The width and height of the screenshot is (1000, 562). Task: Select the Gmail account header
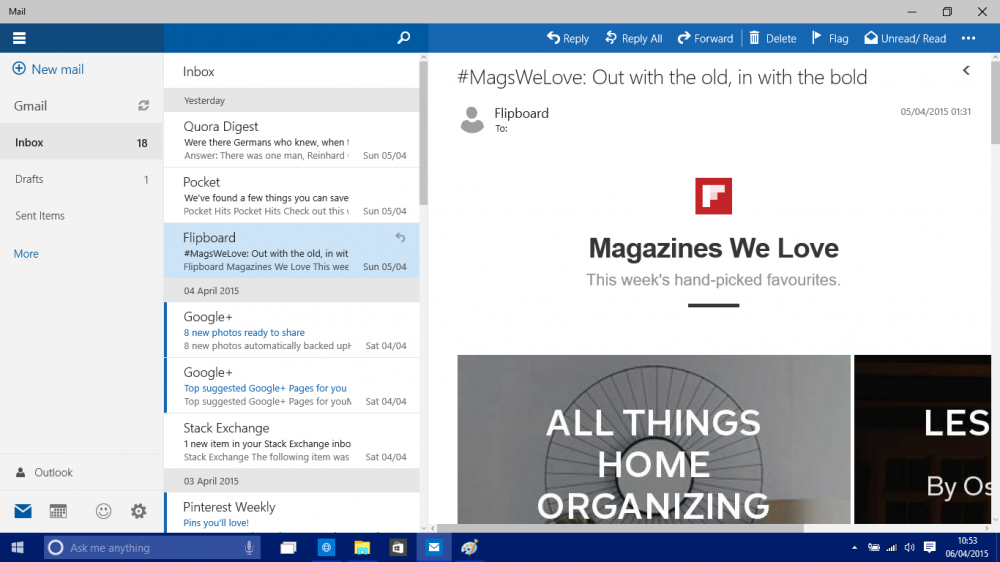31,106
